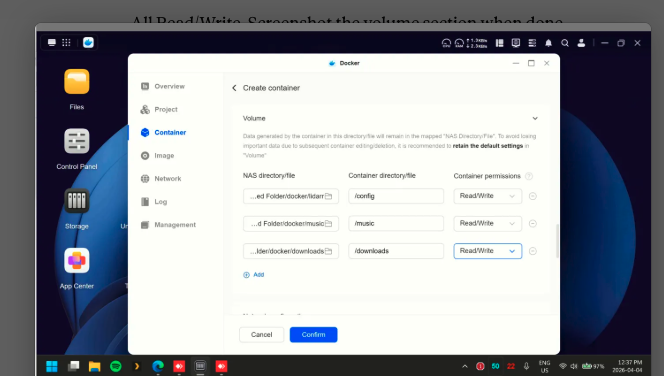Image resolution: width=664 pixels, height=376 pixels.
Task: Click Confirm to create container
Action: 313,335
